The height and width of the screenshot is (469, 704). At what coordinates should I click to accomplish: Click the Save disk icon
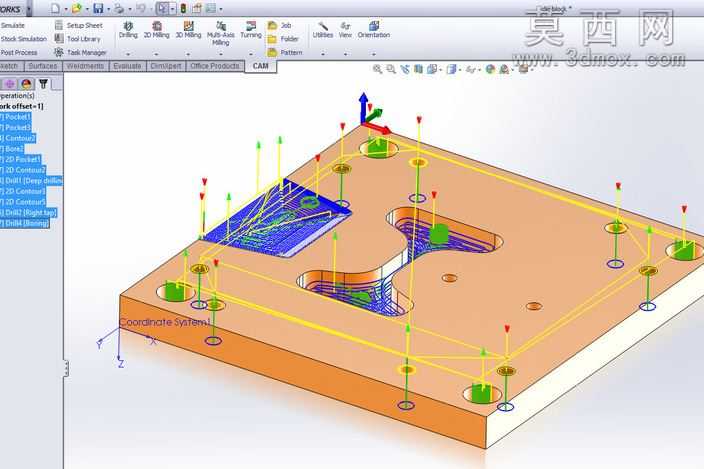pyautogui.click(x=98, y=8)
